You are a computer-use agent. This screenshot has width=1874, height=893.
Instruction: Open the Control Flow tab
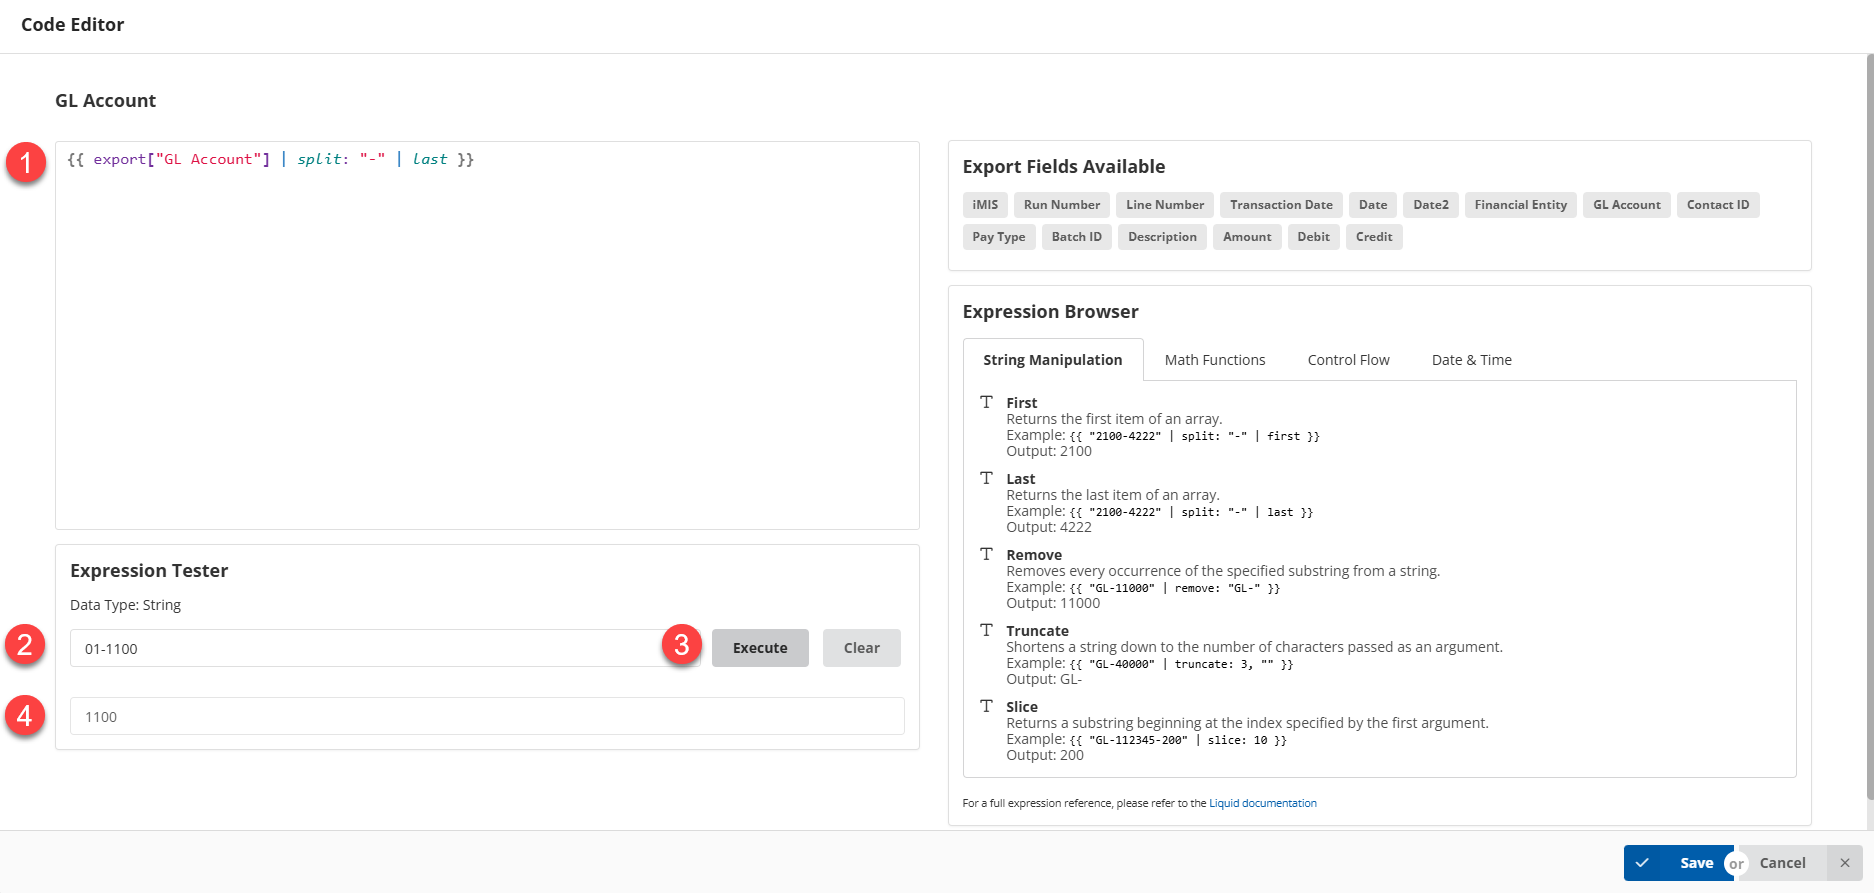tap(1348, 360)
